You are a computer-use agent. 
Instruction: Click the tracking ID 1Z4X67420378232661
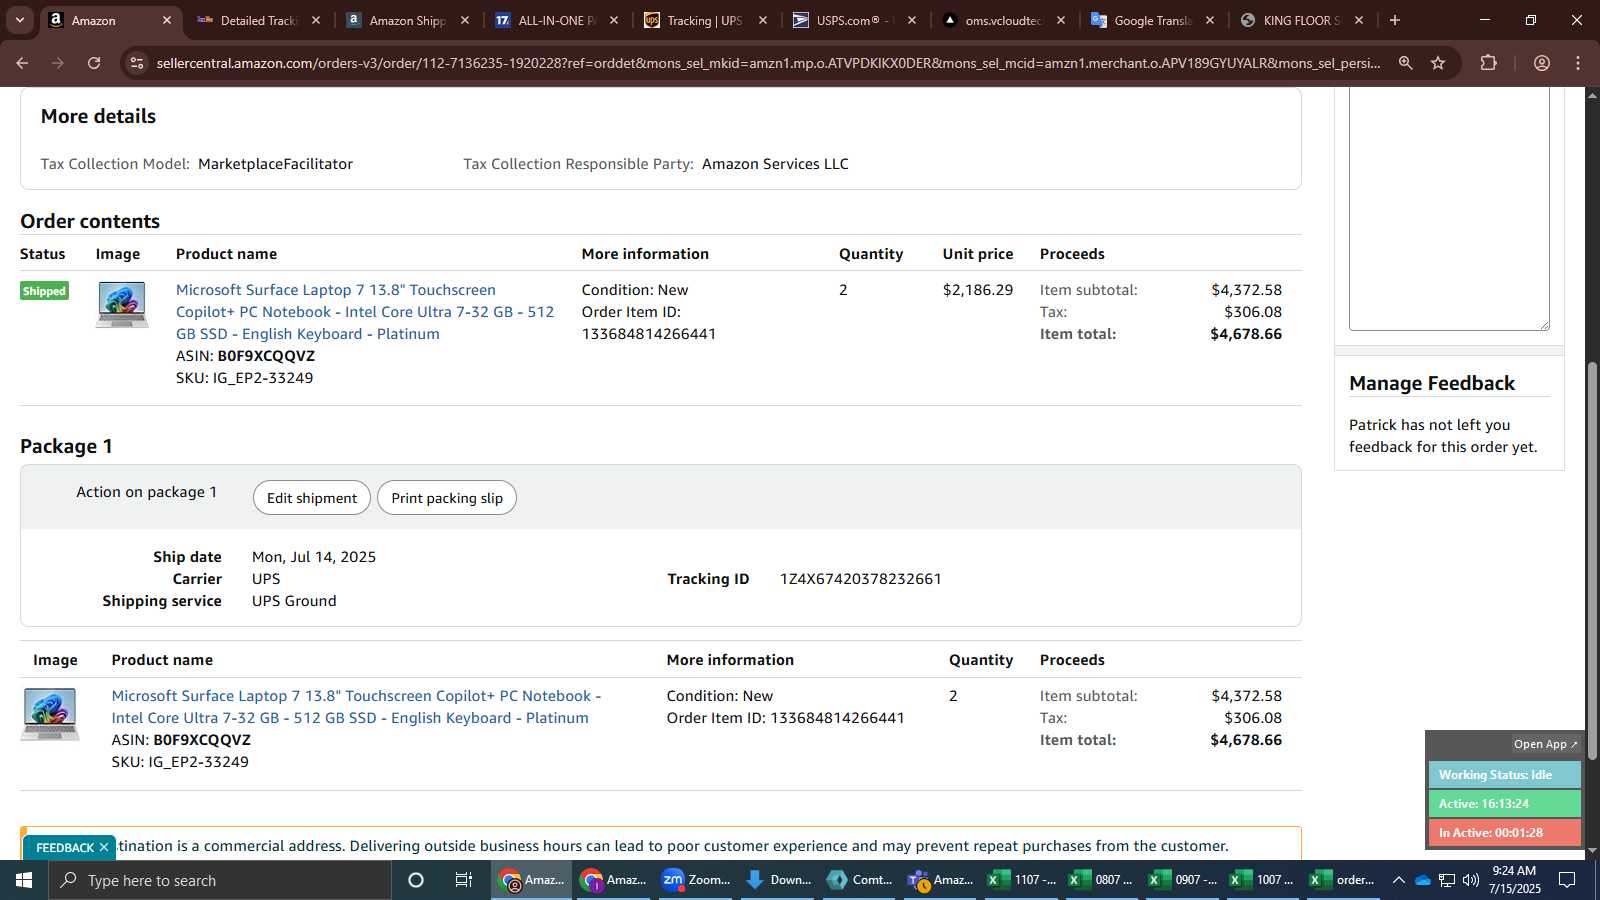[861, 579]
